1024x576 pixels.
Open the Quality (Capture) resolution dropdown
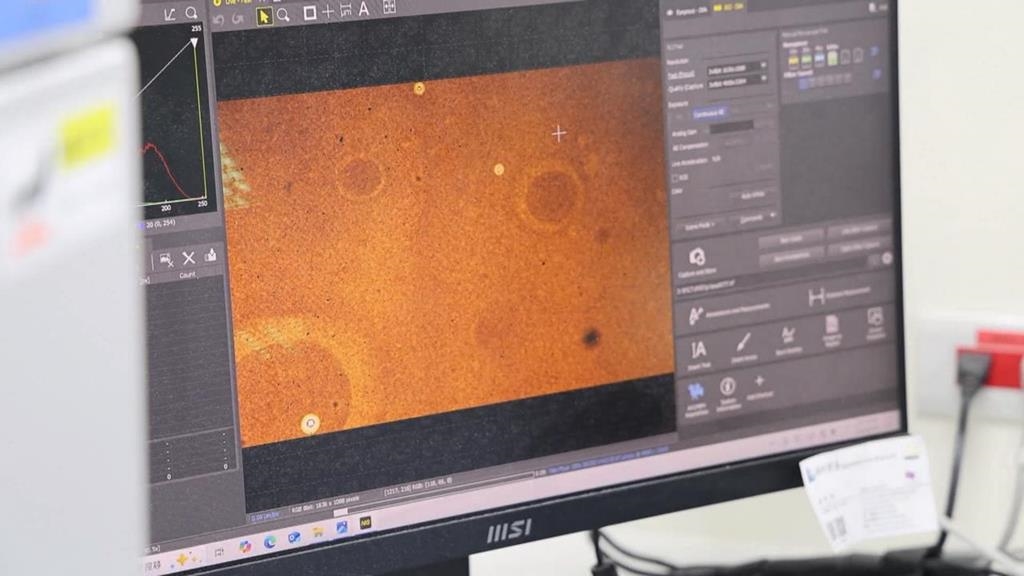[x=735, y=81]
